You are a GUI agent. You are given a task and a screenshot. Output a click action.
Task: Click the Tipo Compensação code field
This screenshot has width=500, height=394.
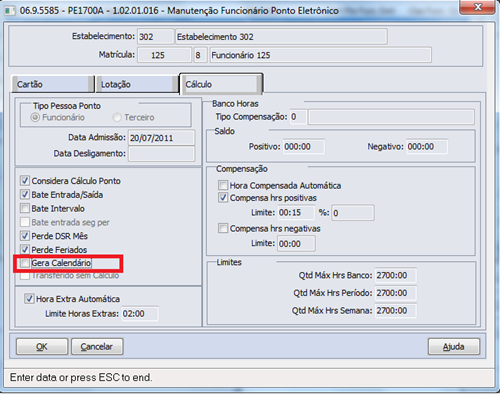[x=298, y=117]
